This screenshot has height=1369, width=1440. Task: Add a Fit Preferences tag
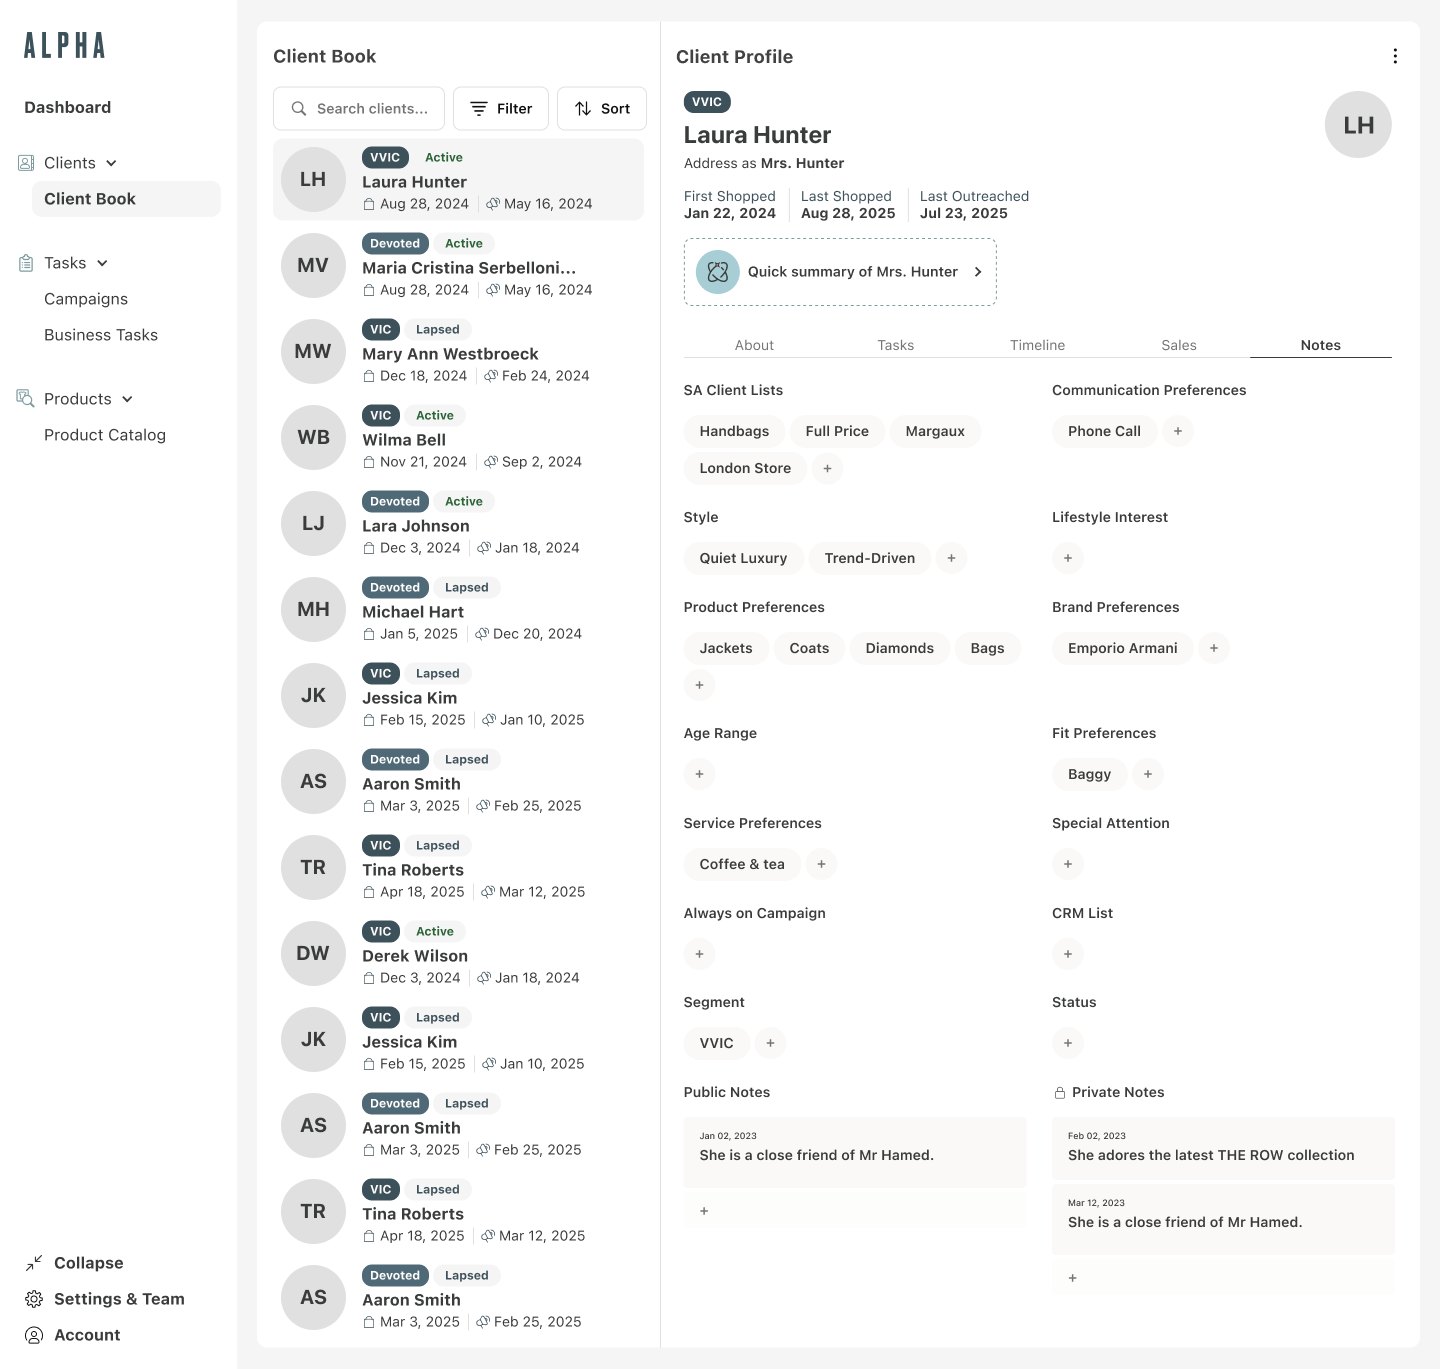coord(1148,774)
